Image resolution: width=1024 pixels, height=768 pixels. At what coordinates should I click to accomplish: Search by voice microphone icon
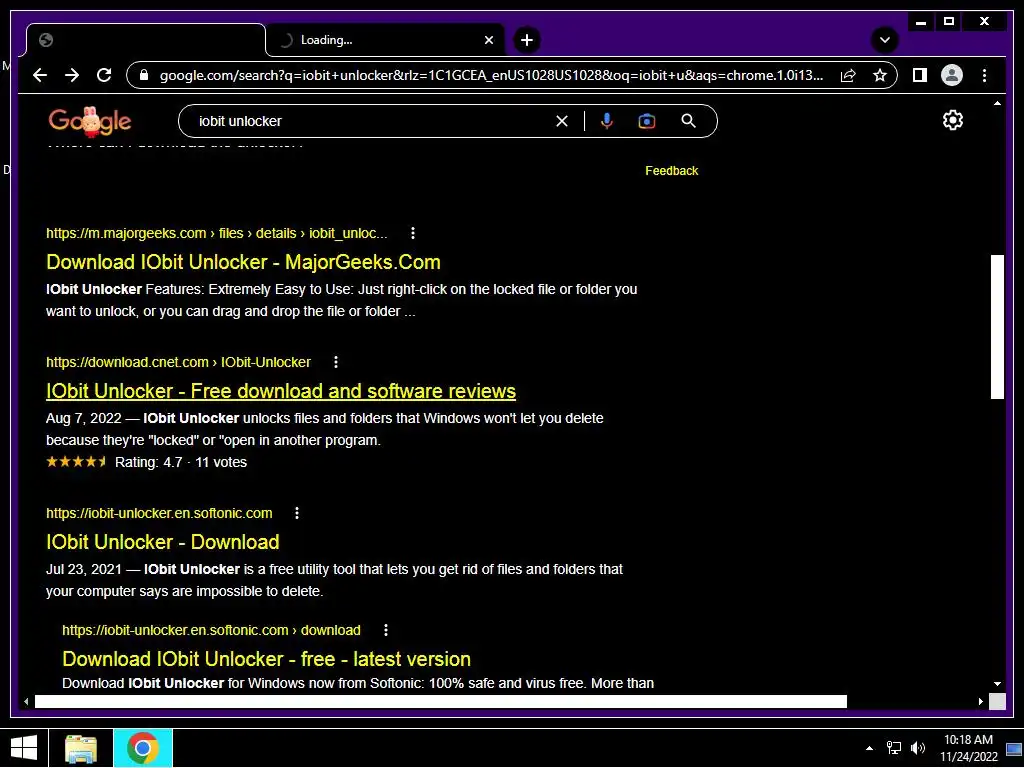[x=607, y=121]
